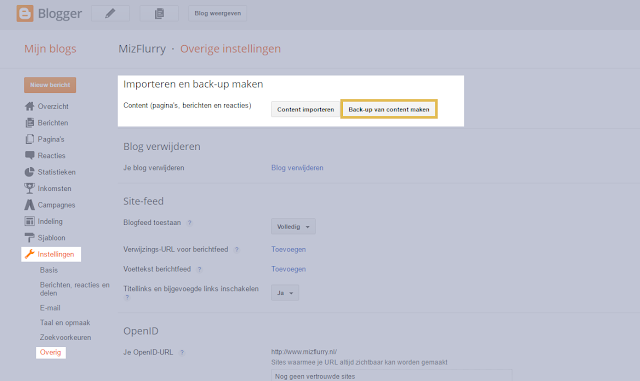Open the Titellinks inschakelen Ja dropdown
640x381 pixels.
point(285,293)
